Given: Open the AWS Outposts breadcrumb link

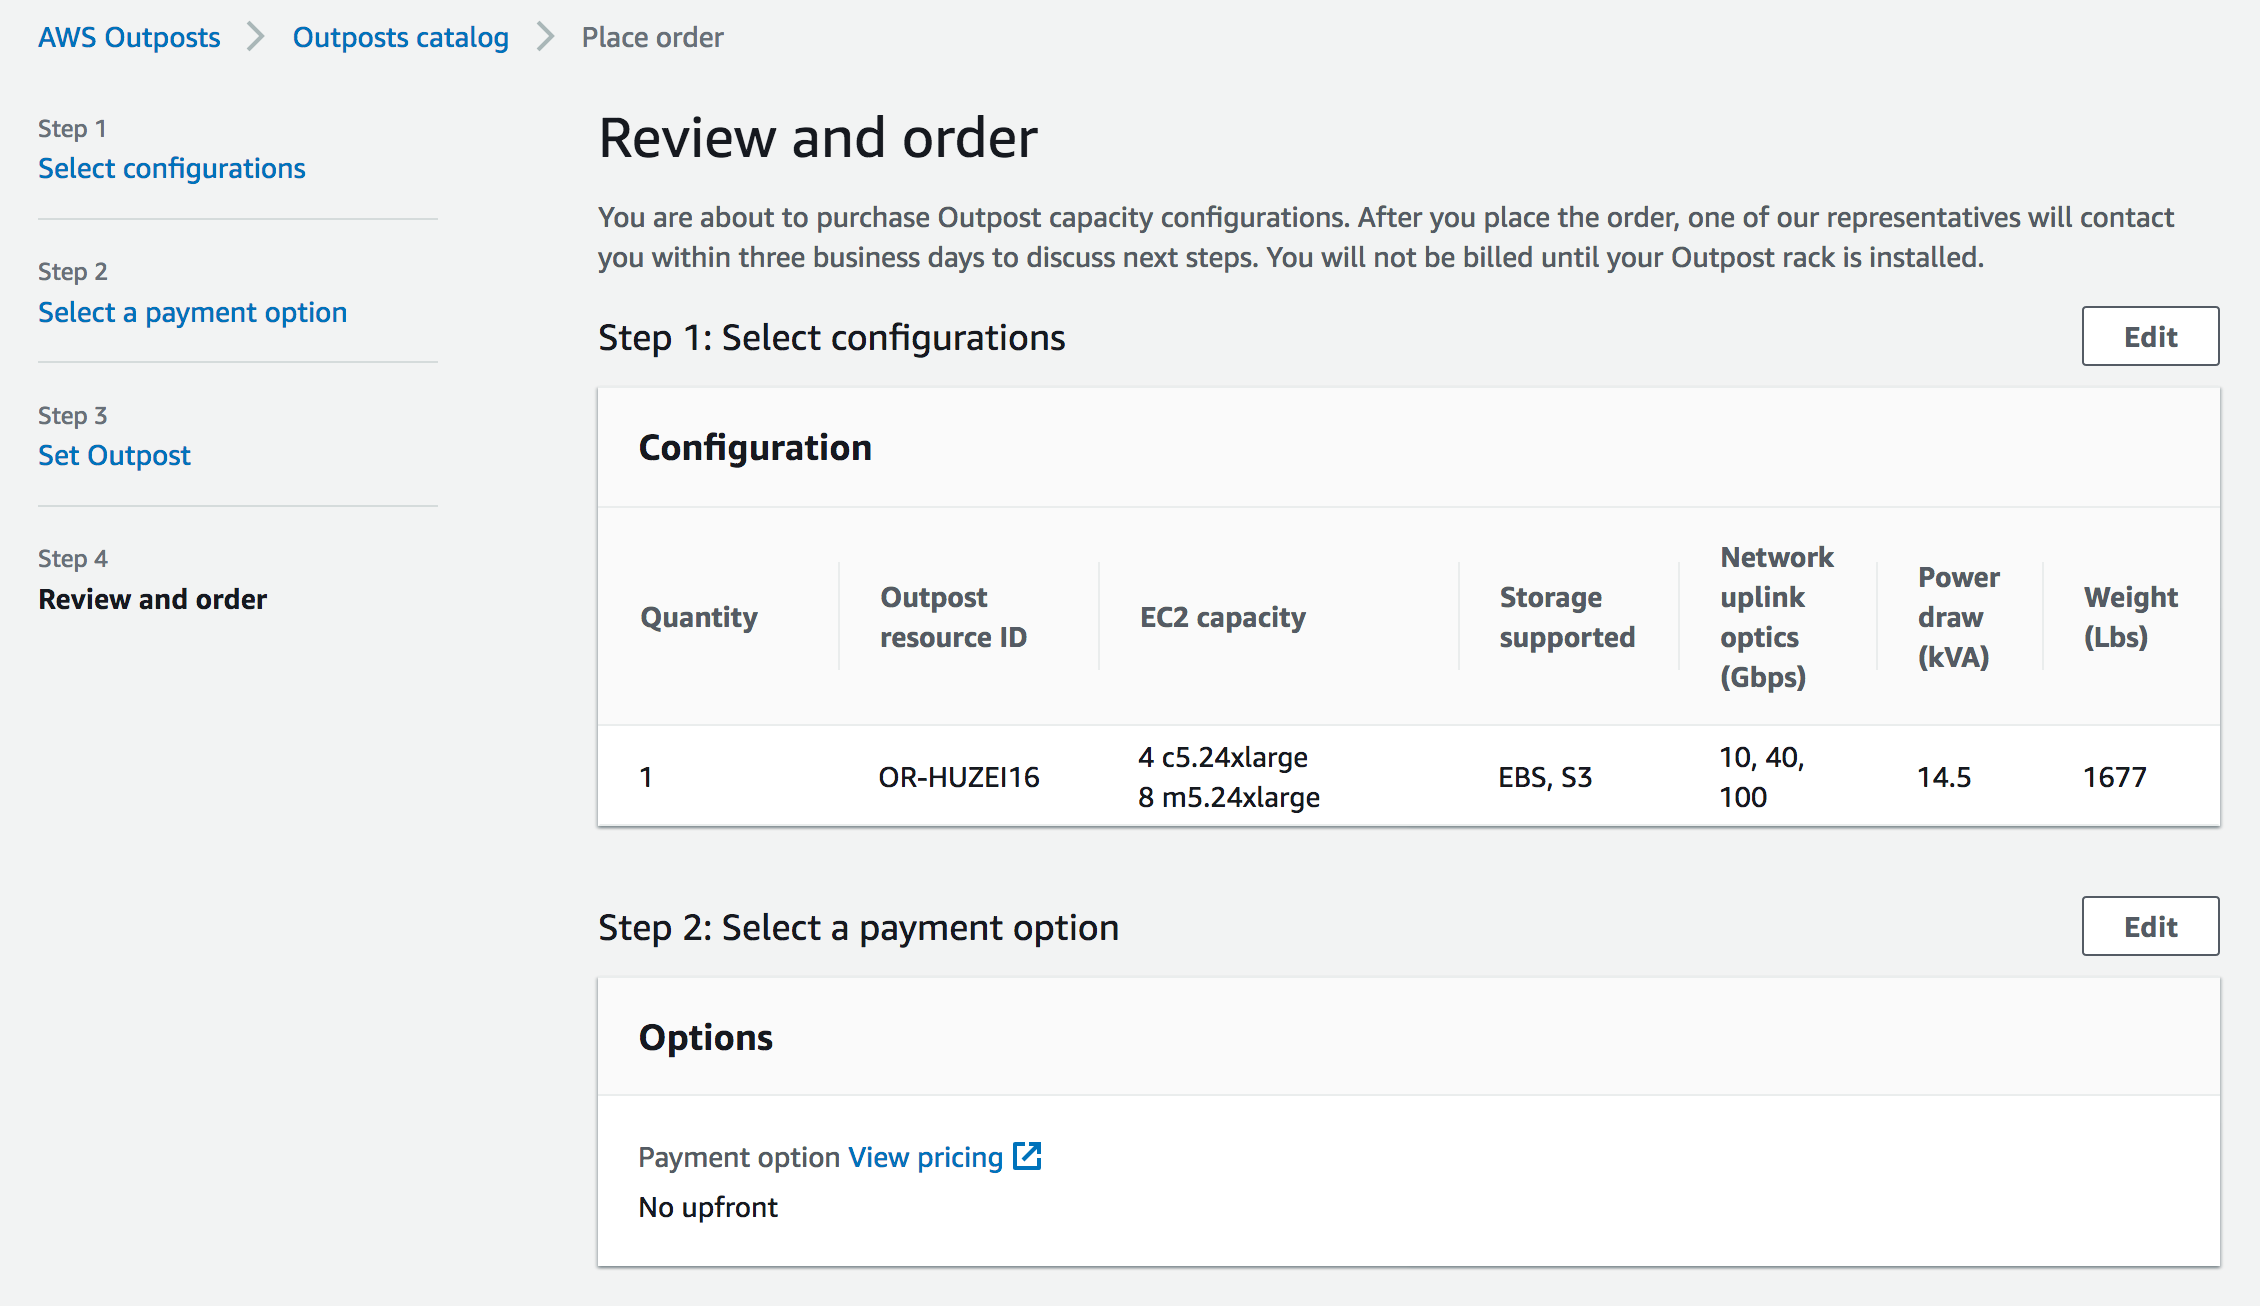Looking at the screenshot, I should (129, 37).
